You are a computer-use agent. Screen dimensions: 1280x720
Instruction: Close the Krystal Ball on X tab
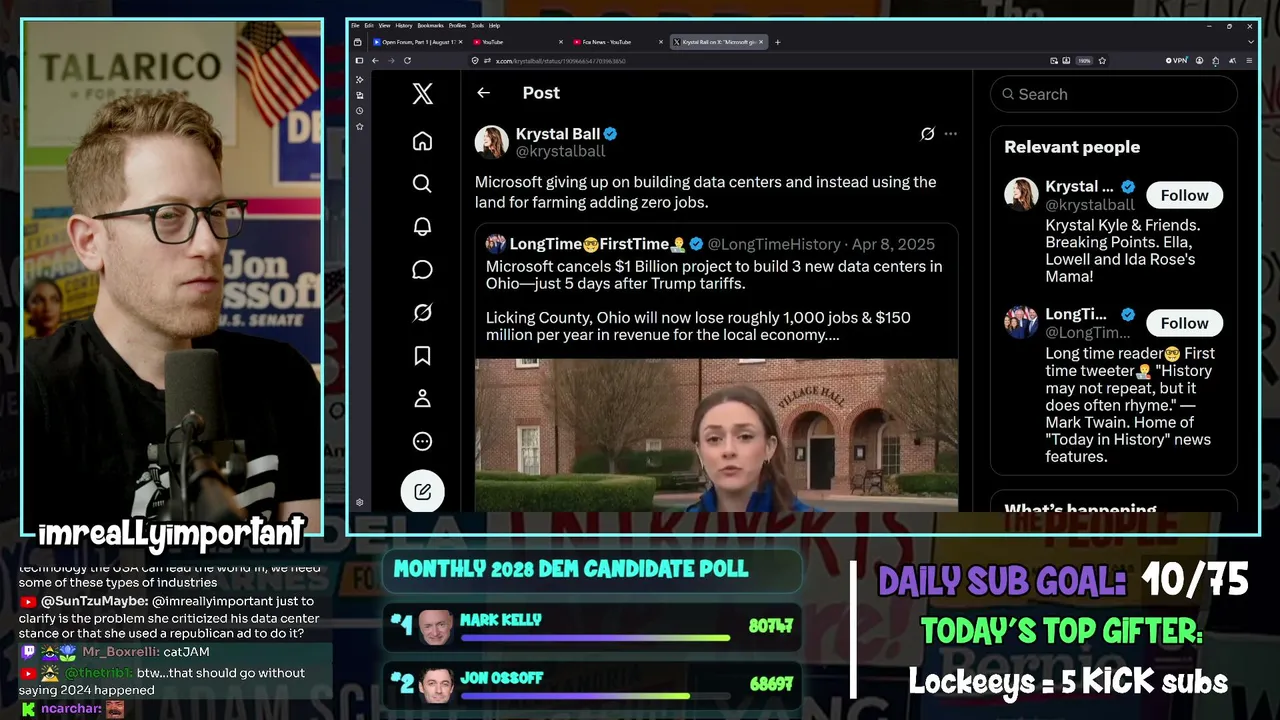(x=762, y=42)
